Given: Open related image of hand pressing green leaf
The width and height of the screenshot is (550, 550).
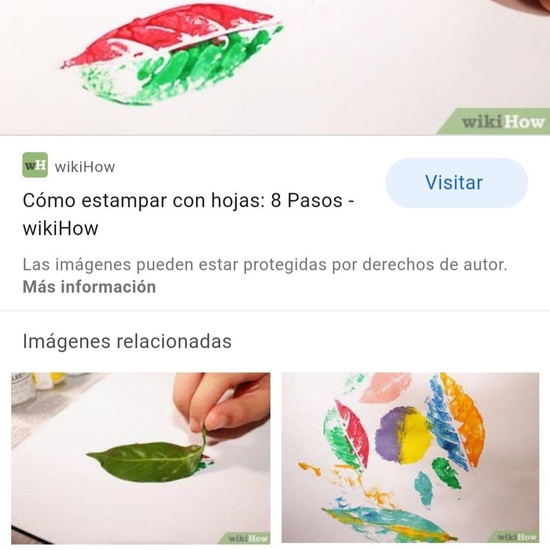Looking at the screenshot, I should (141, 458).
